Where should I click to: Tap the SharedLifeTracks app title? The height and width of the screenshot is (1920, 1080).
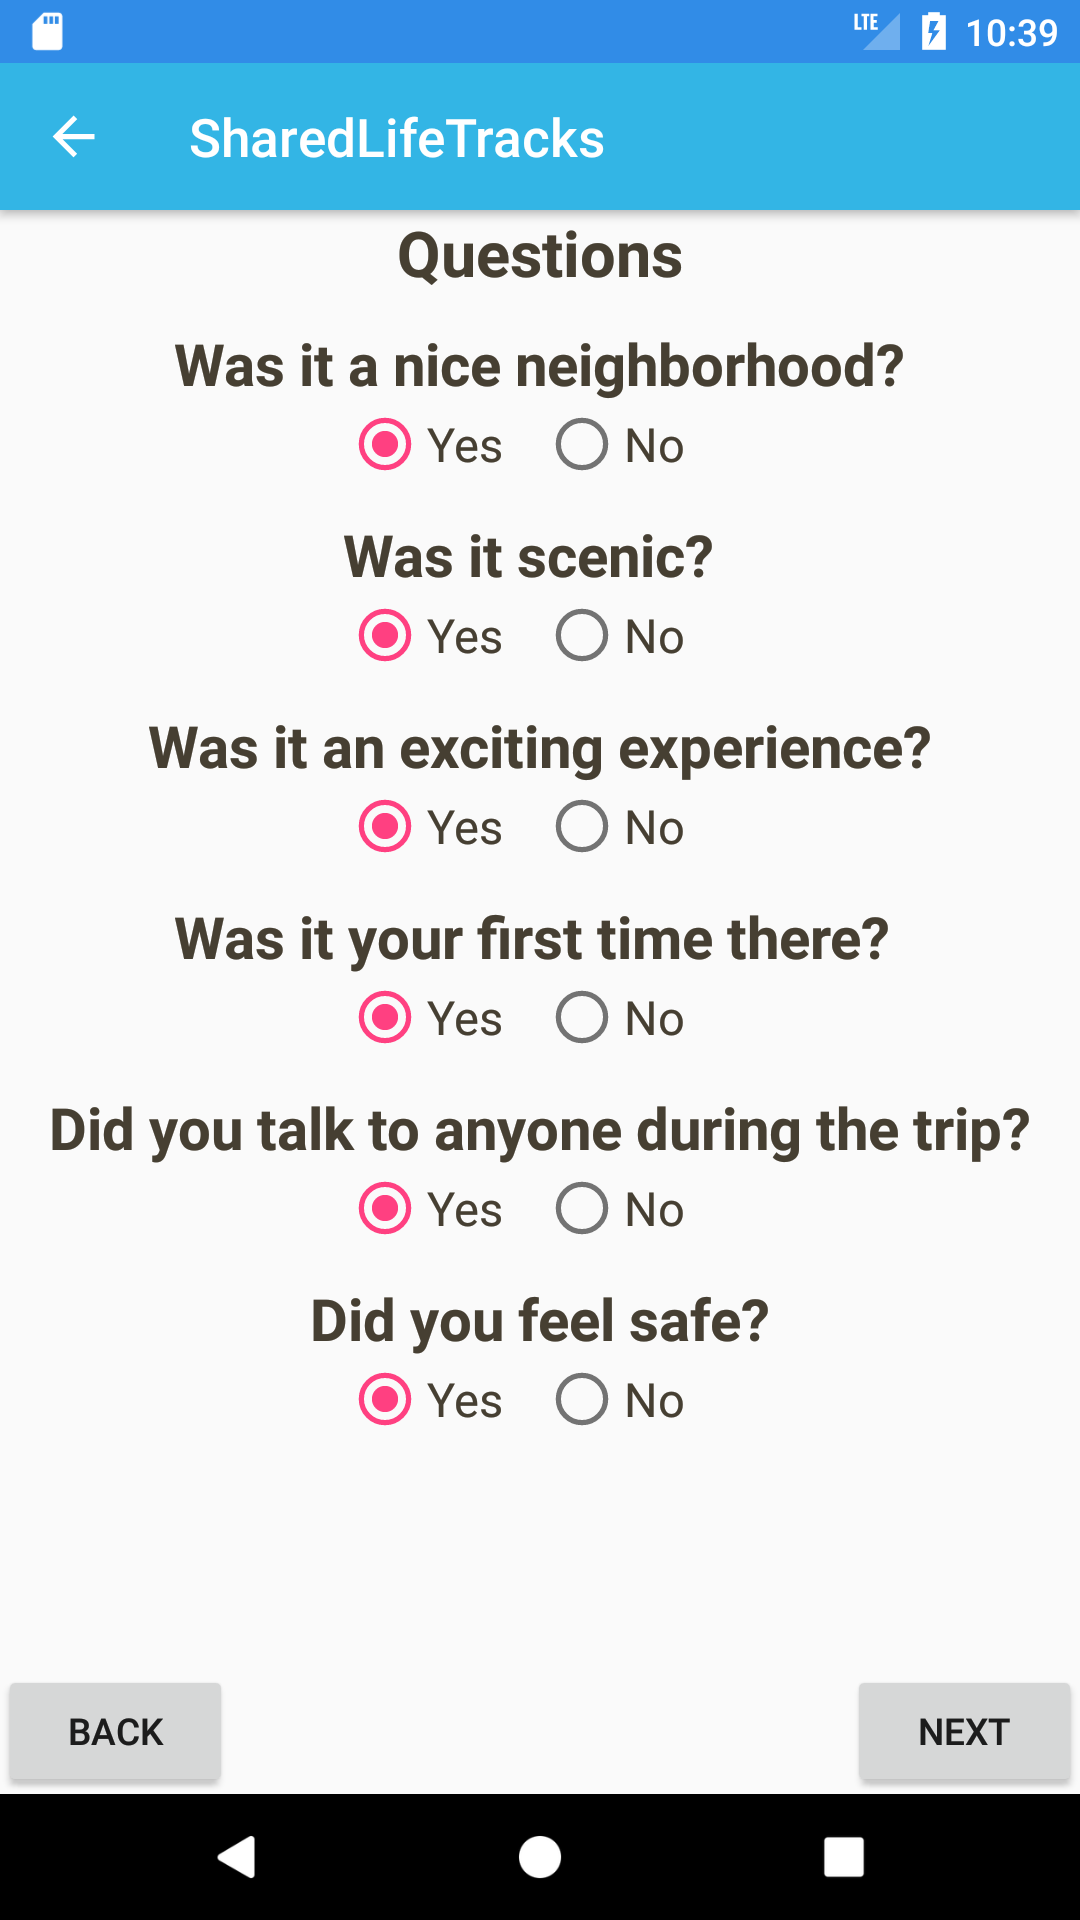tap(397, 138)
